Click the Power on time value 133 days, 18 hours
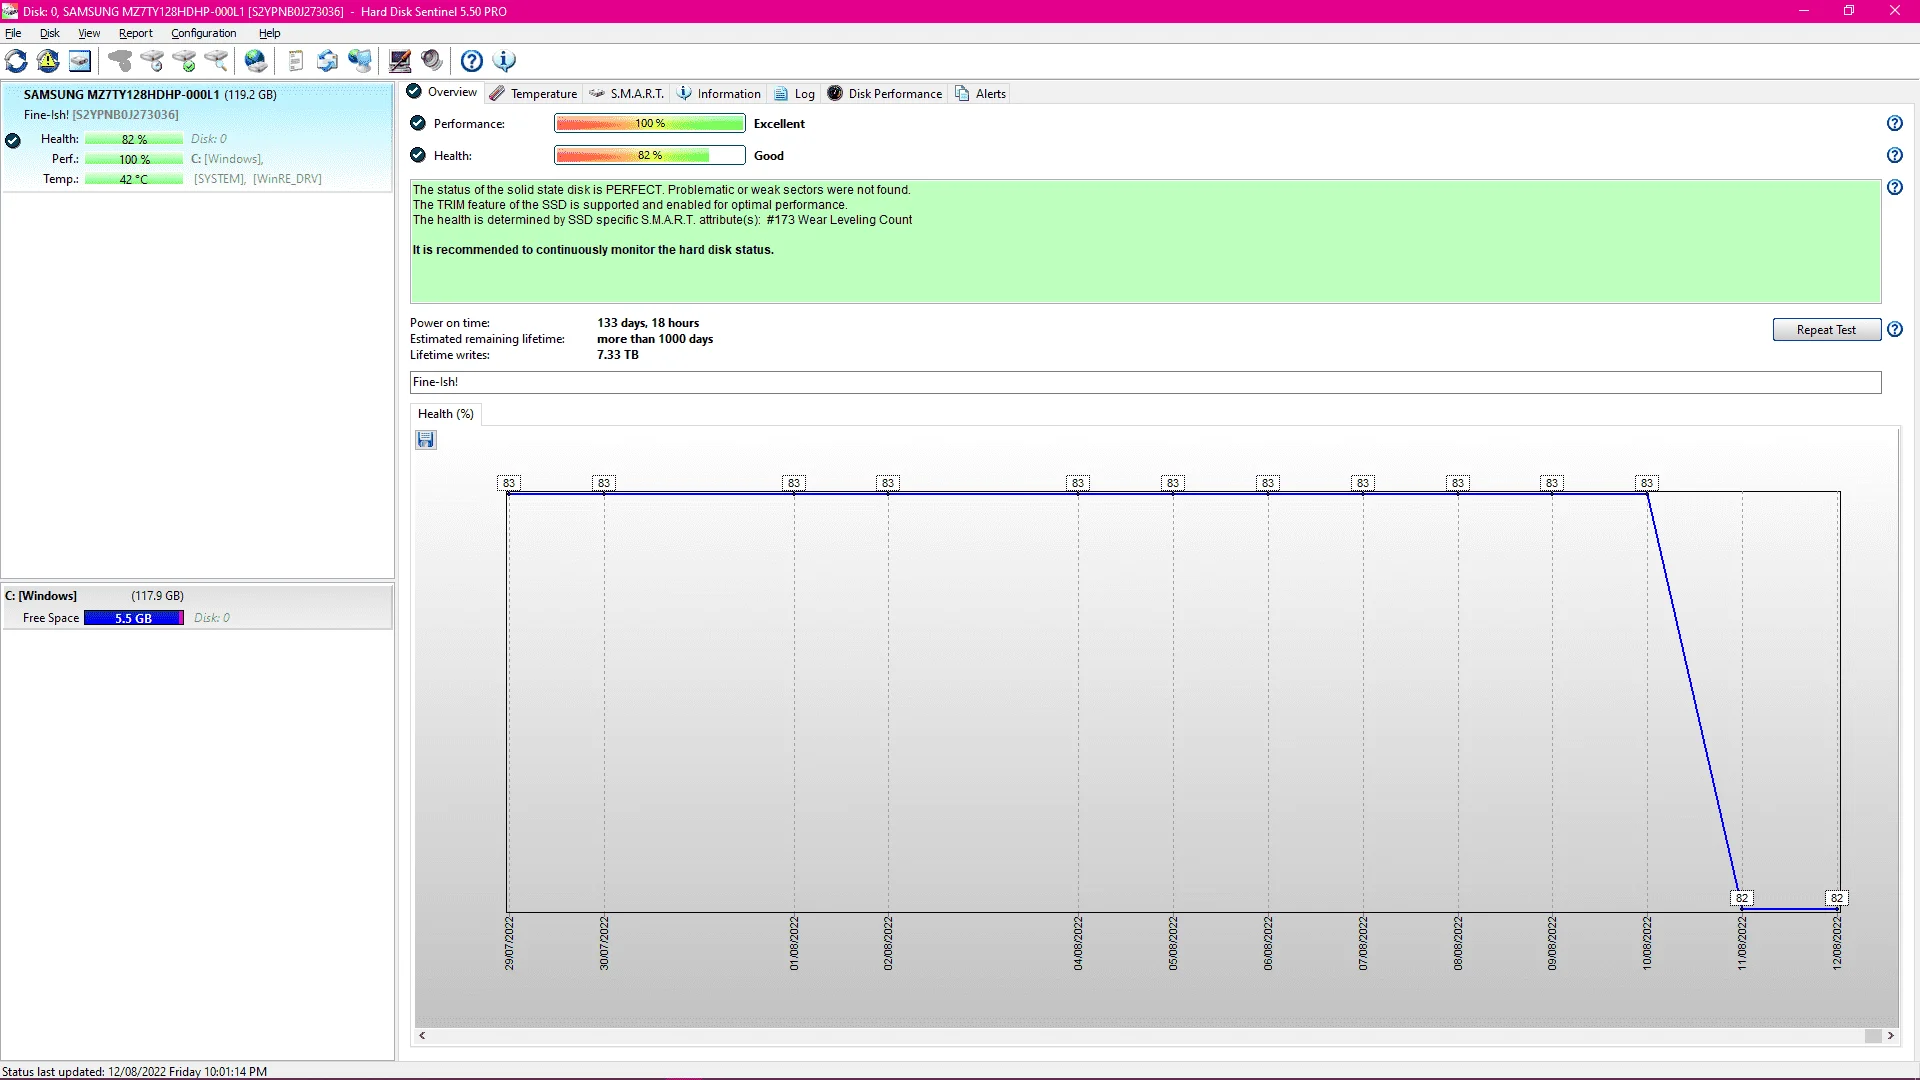The image size is (1920, 1080). pos(648,323)
